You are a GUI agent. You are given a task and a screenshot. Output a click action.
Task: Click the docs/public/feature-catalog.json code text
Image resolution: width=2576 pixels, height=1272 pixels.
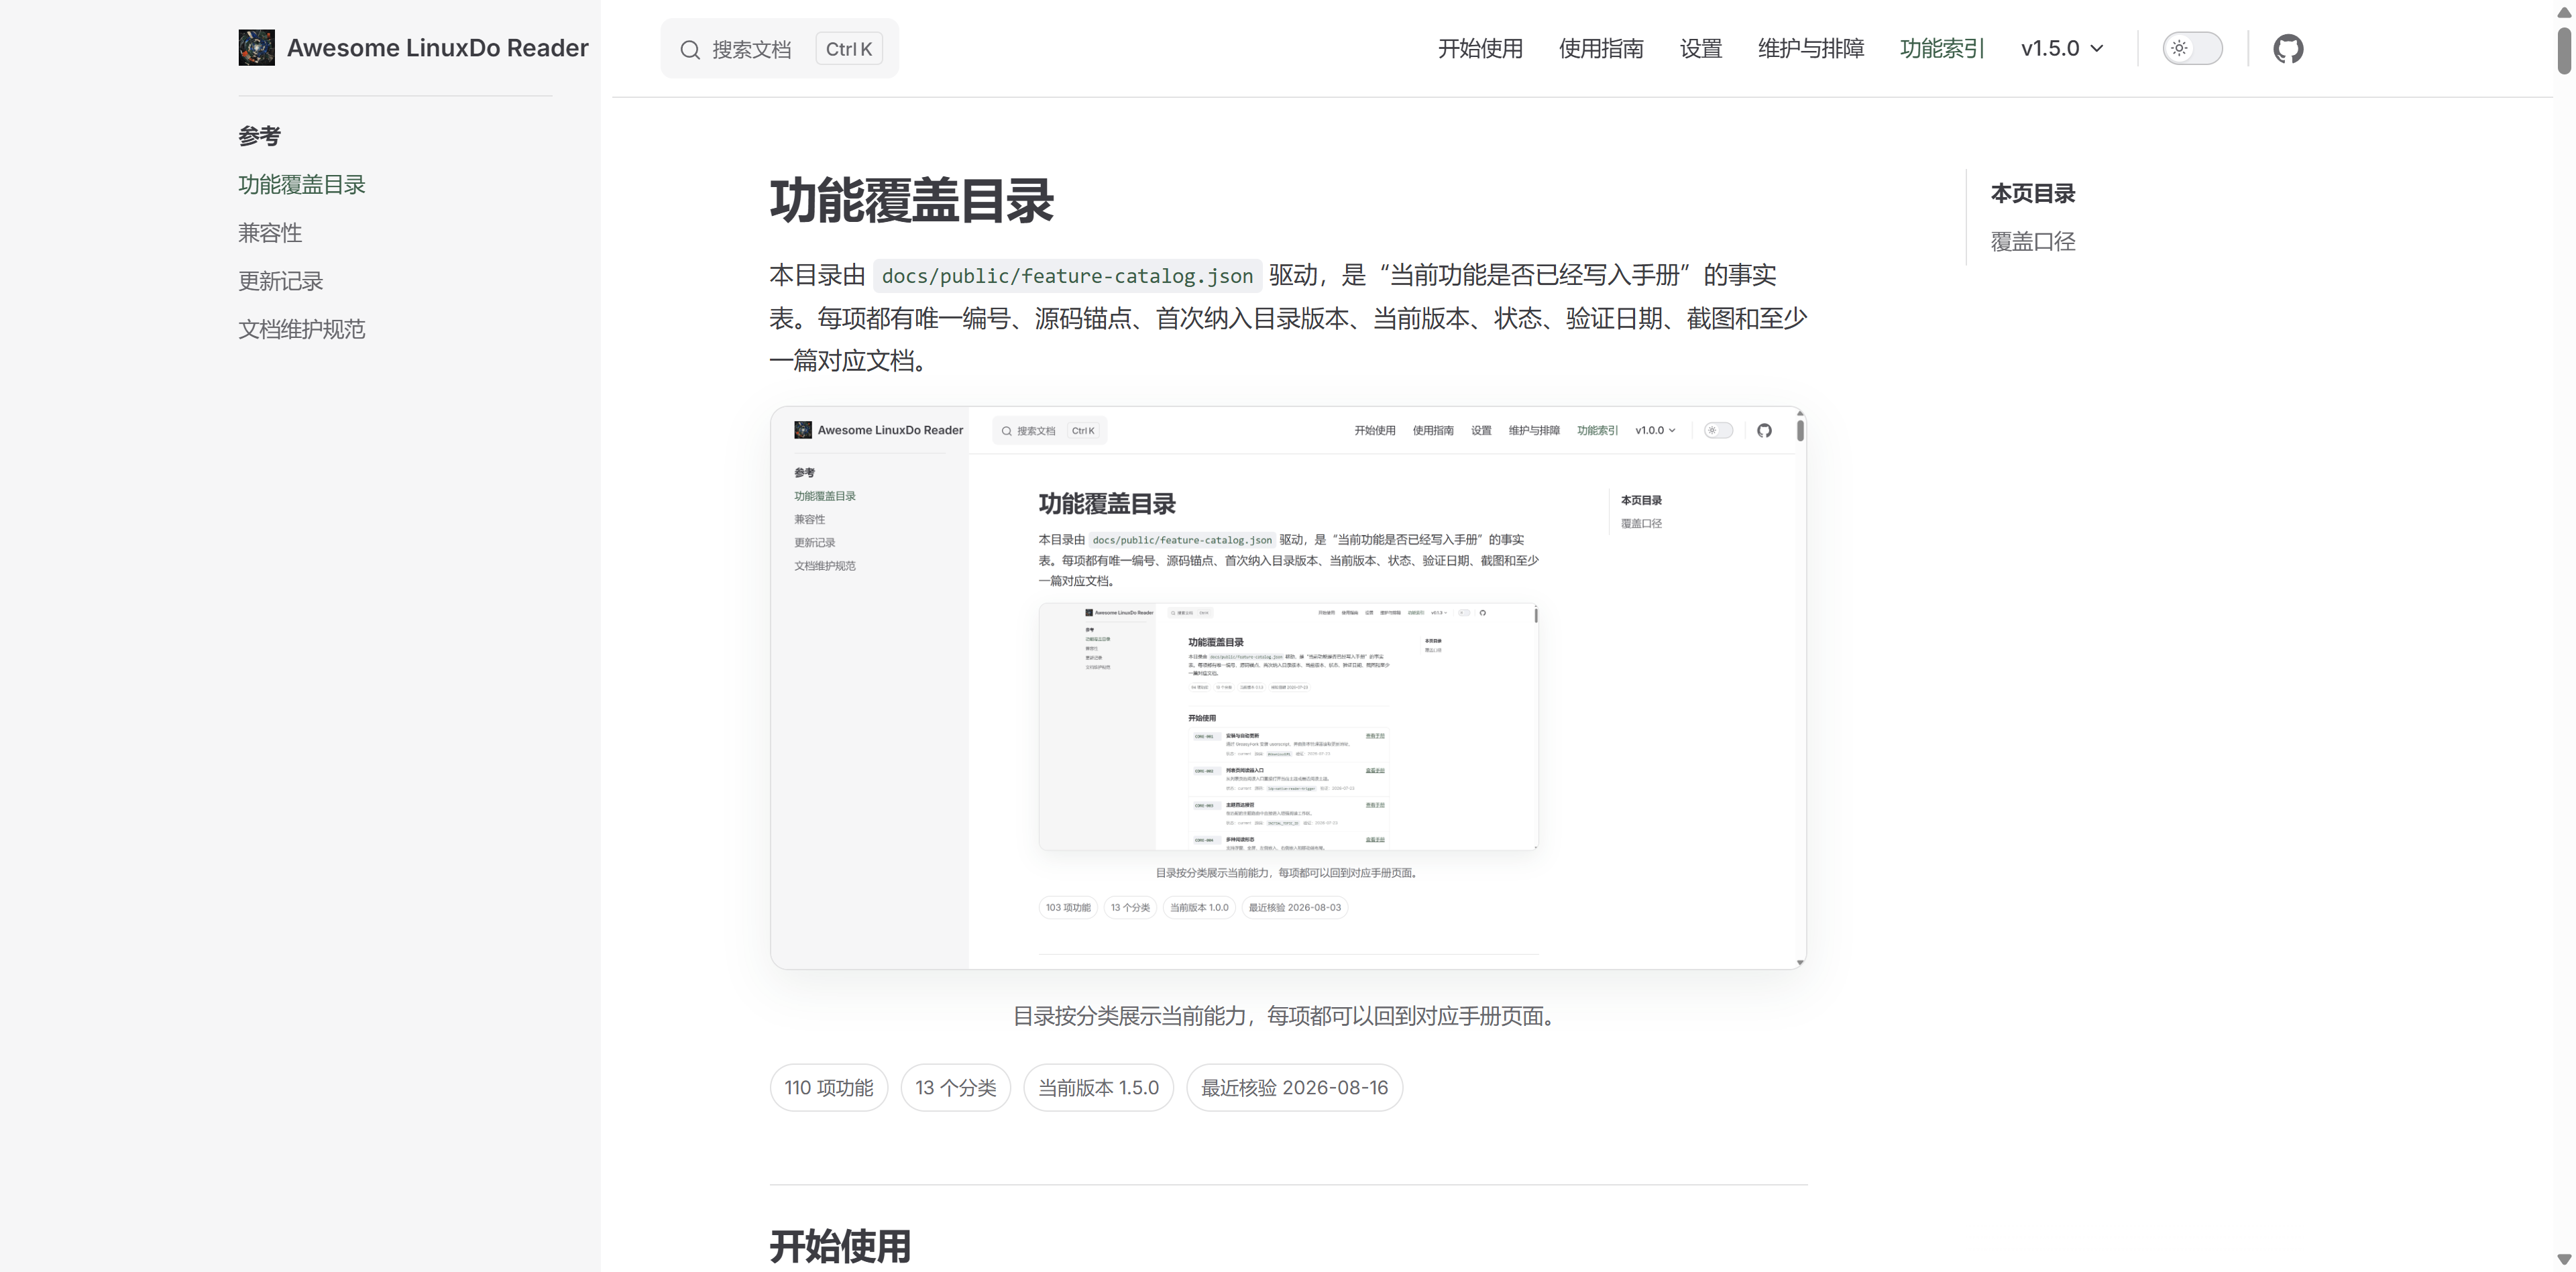(1067, 276)
